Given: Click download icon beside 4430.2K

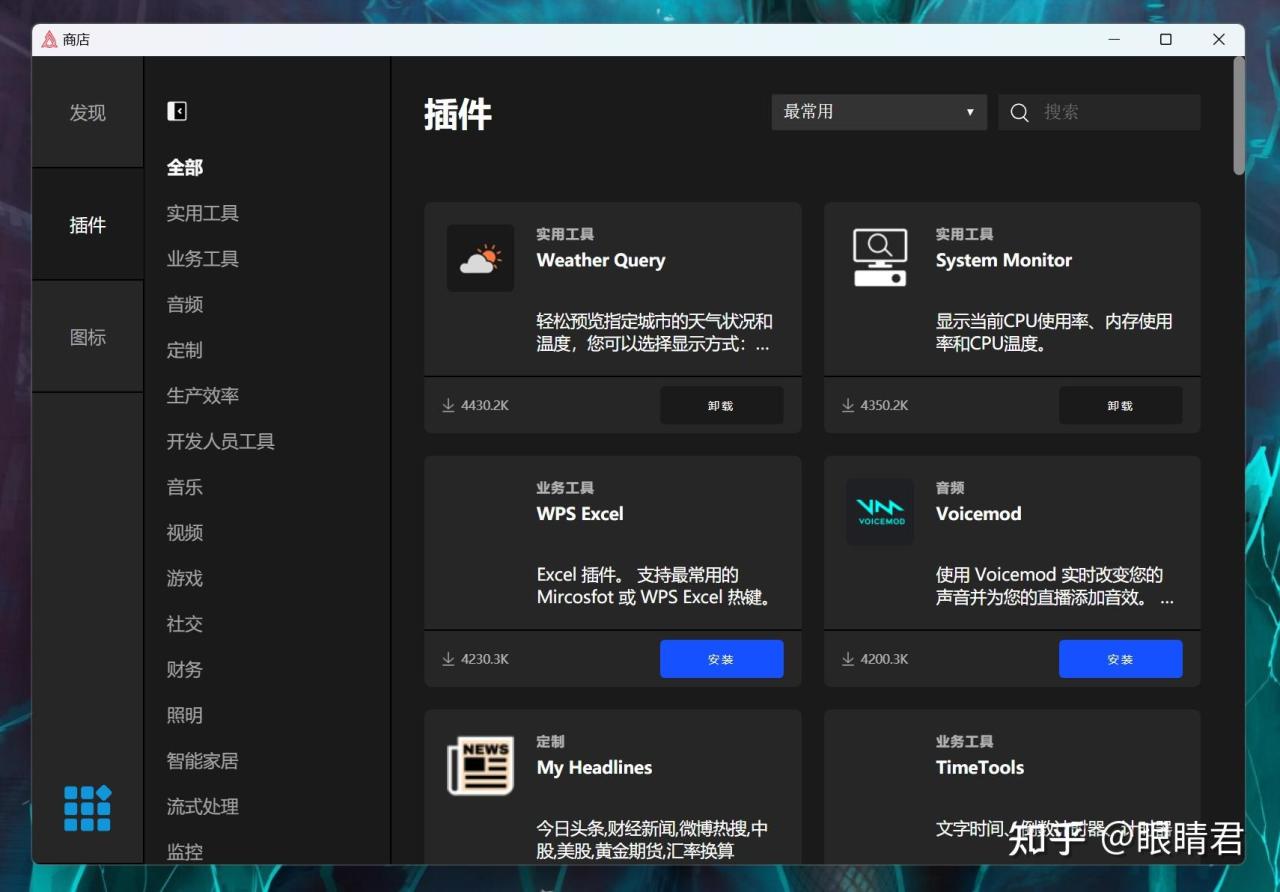Looking at the screenshot, I should [448, 405].
